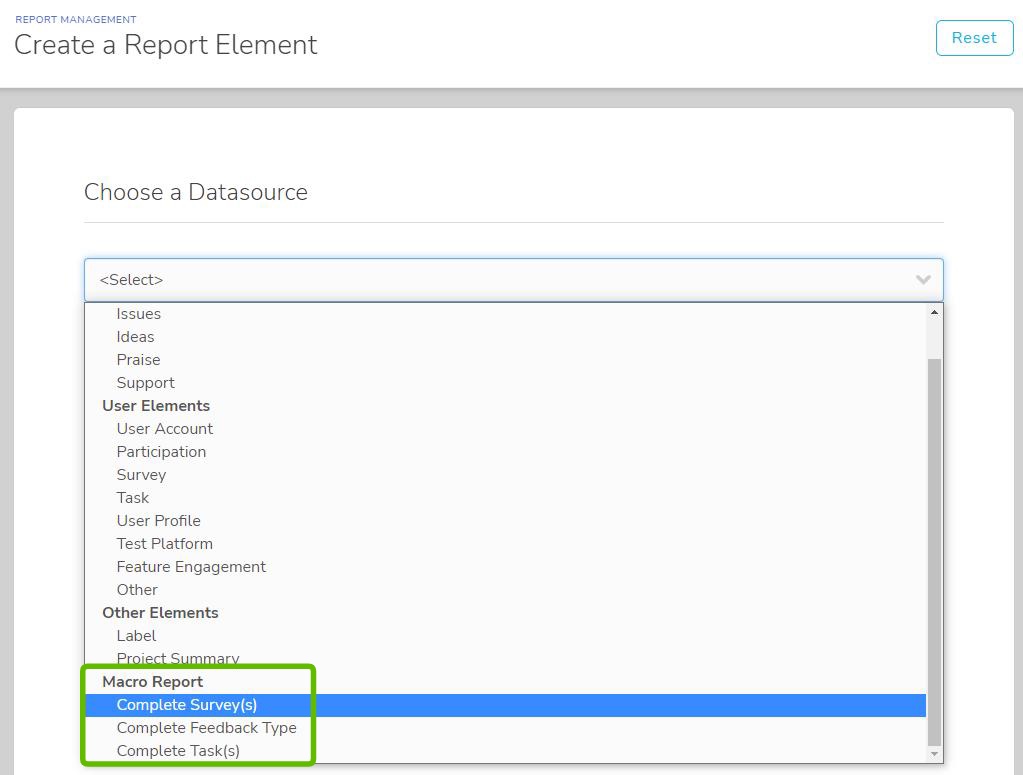Select the Project Summary option

click(x=177, y=658)
